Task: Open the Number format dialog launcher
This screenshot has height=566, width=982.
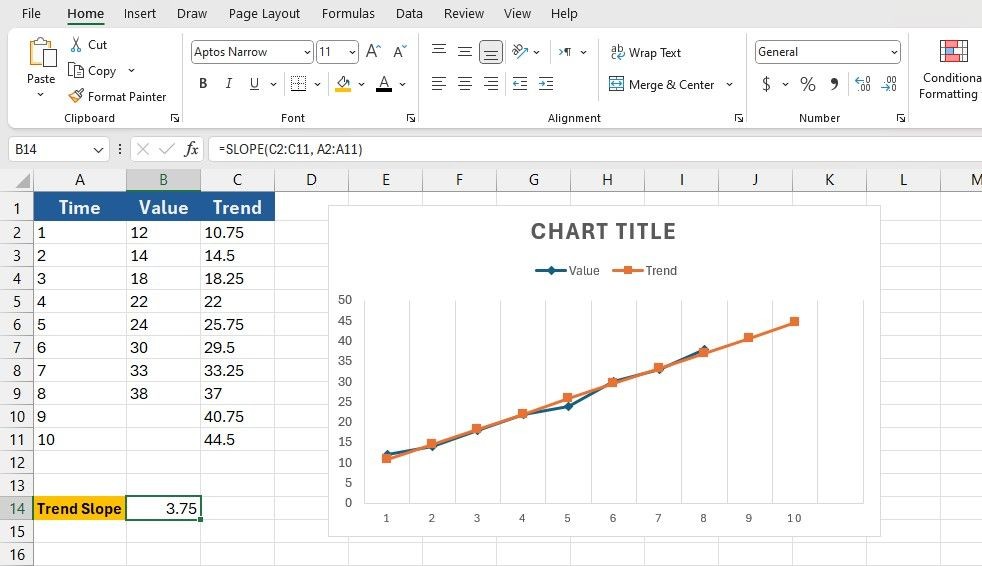Action: (x=901, y=118)
